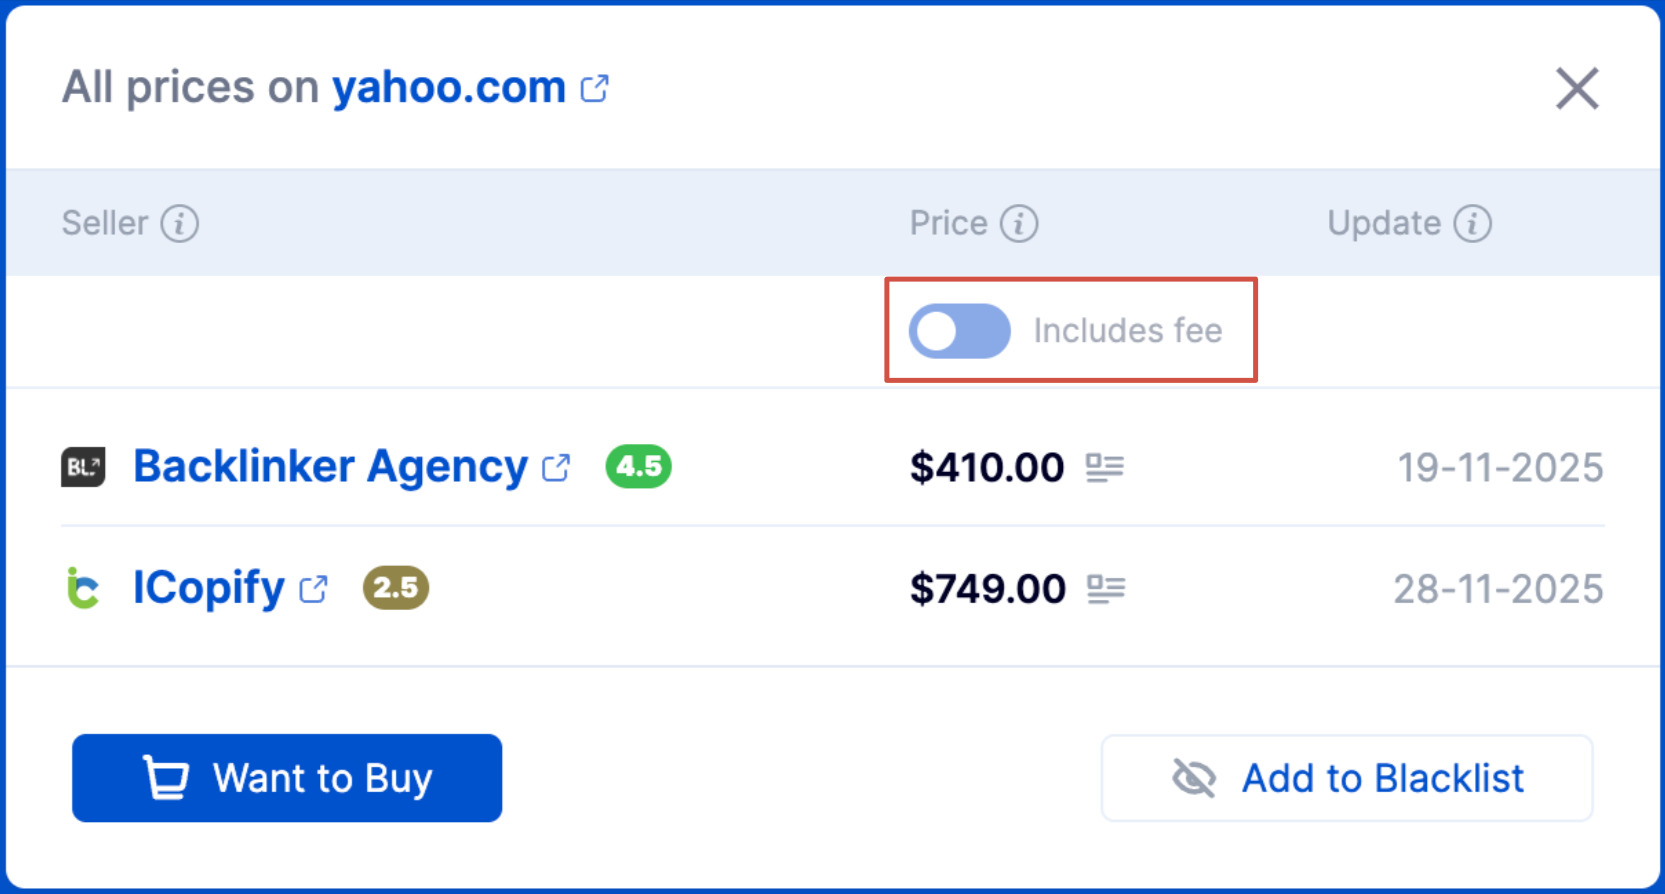Select the ICopify seller name

coord(207,588)
